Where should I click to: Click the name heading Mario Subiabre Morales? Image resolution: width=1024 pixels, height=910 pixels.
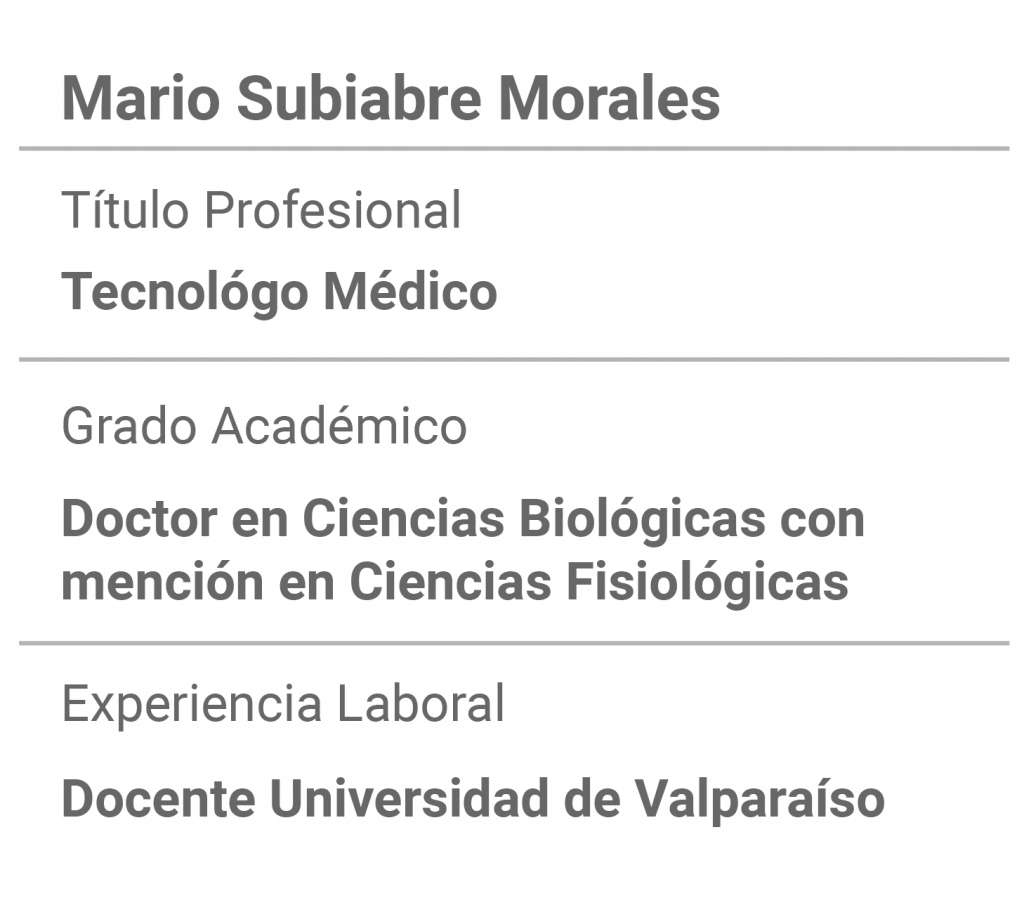(391, 99)
